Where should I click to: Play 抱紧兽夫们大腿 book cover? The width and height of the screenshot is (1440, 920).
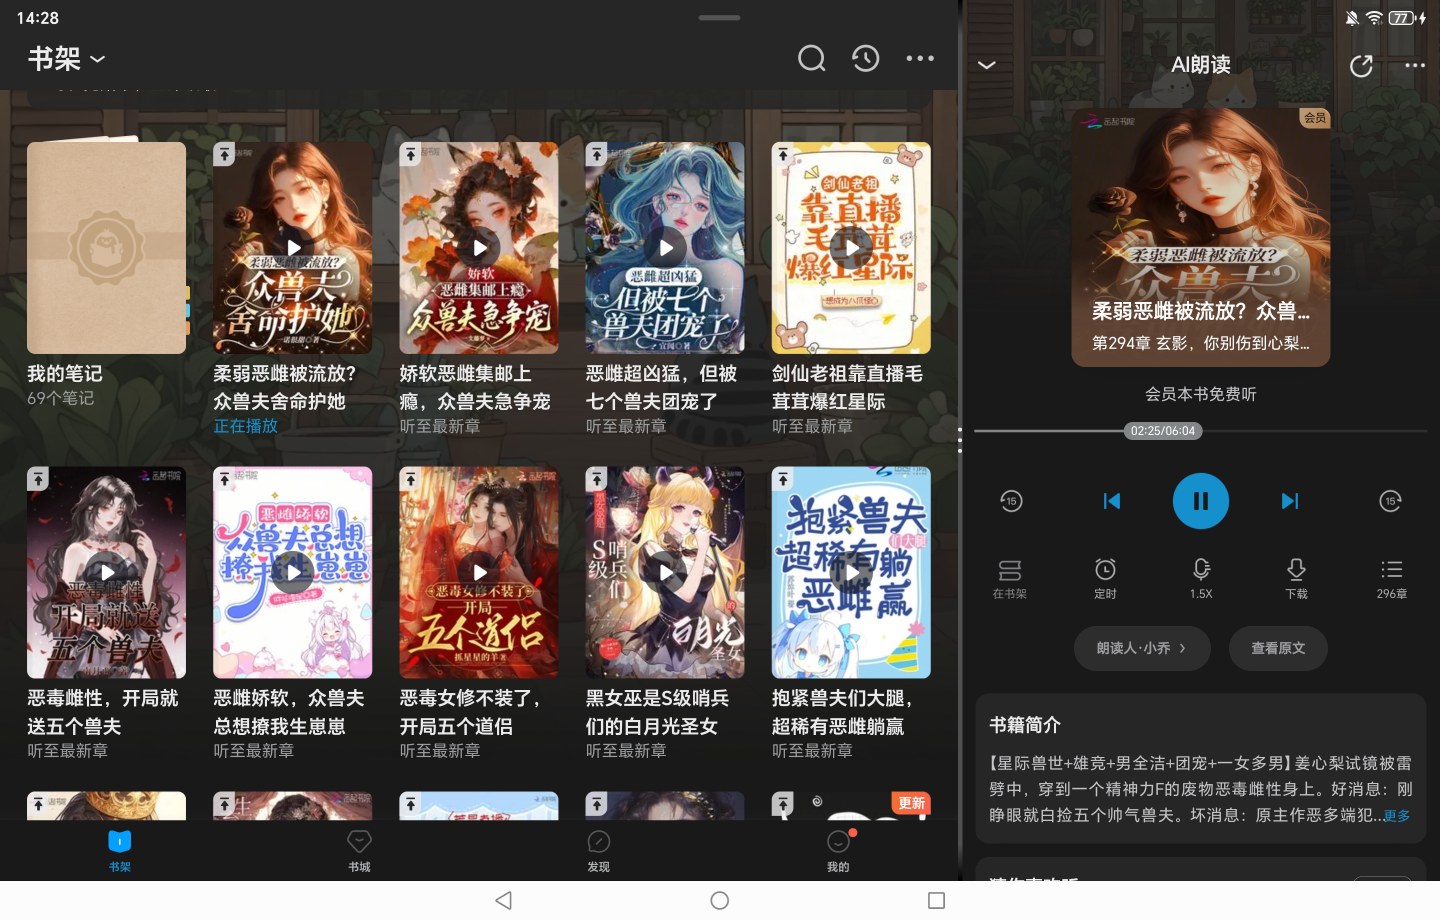[x=851, y=573]
